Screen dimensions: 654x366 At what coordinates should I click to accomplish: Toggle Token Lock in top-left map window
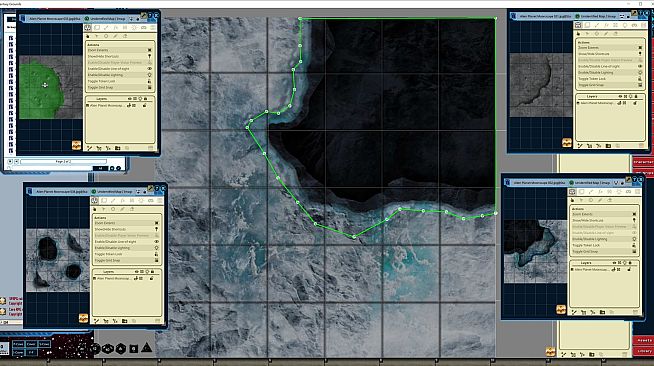(119, 81)
